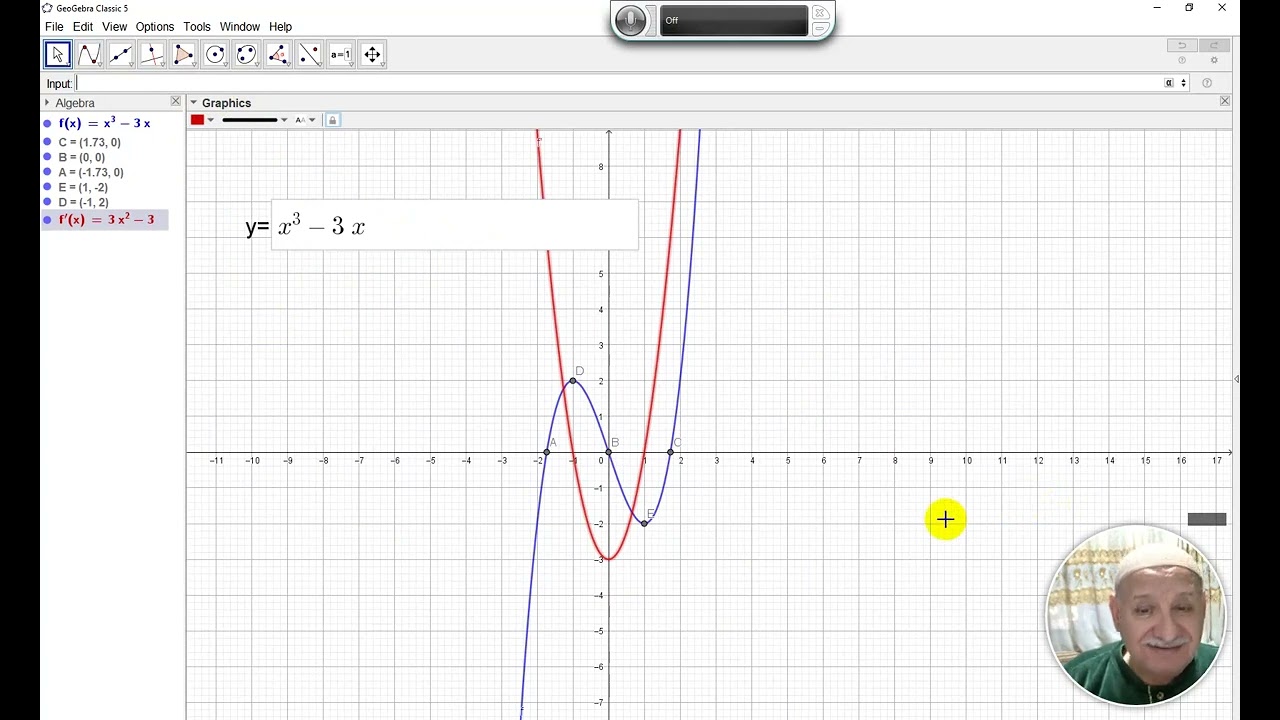Select the Move arrow tool
Screen dimensions: 1280x720
[x=57, y=54]
